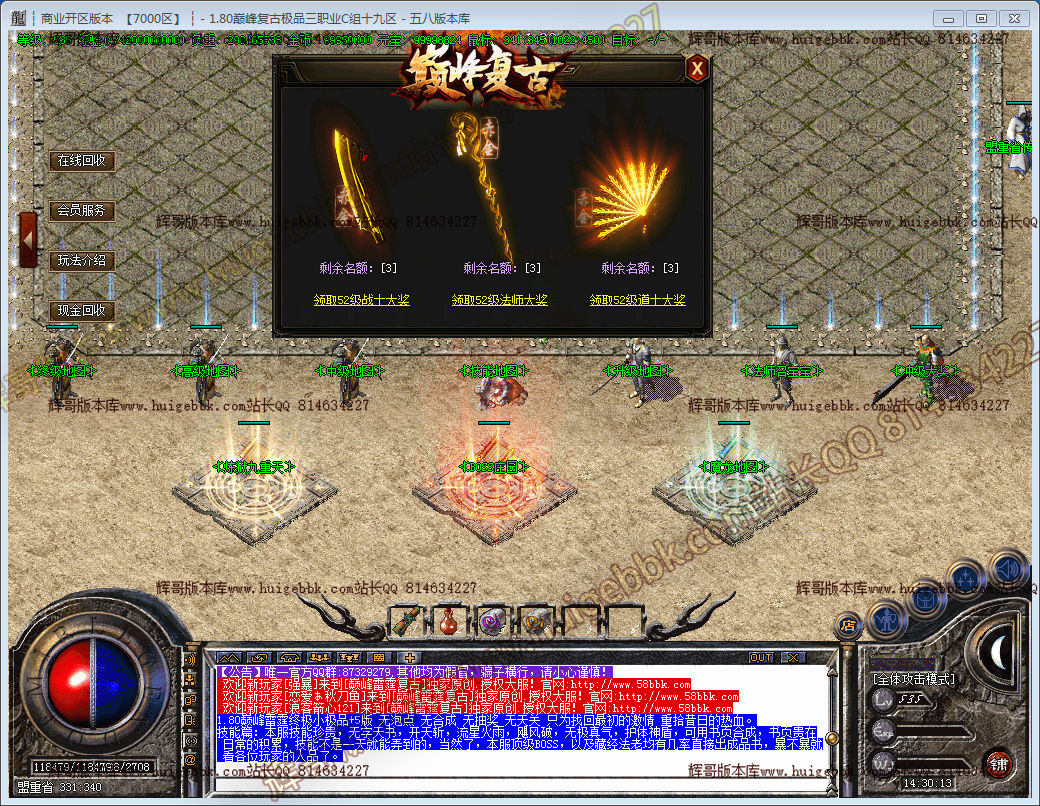The height and width of the screenshot is (806, 1040).
Task: Open the 会员服务 button
Action: [82, 211]
